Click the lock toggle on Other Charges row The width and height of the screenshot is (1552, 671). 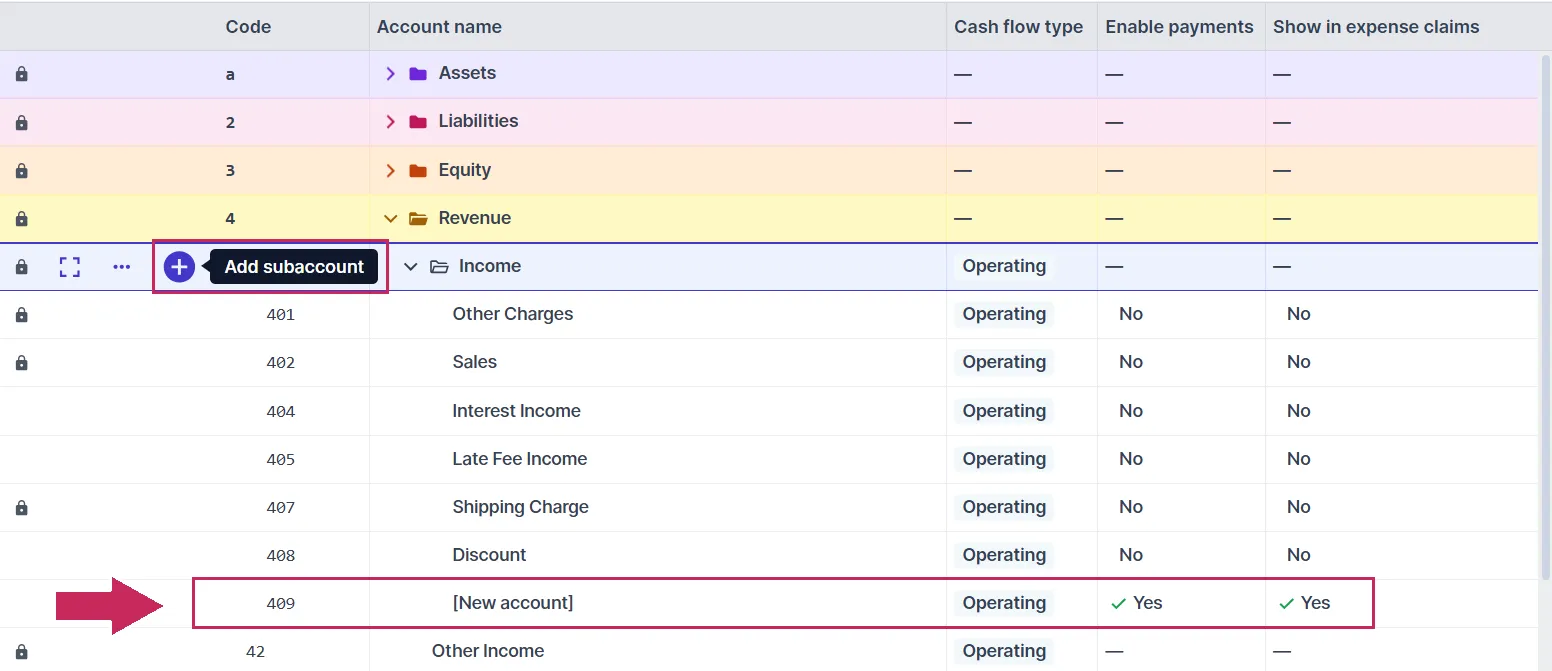[21, 314]
